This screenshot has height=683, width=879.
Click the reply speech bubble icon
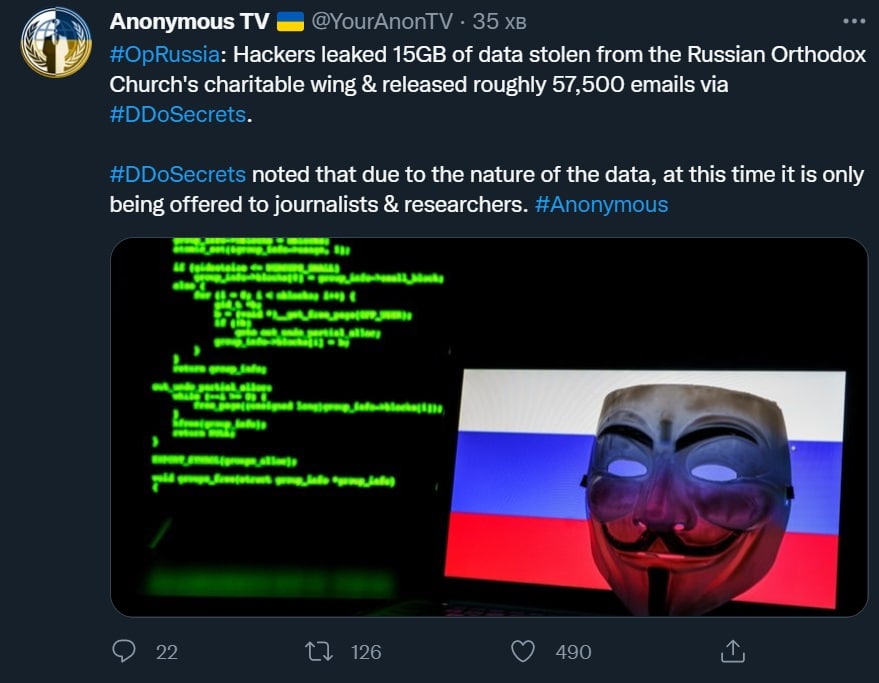click(x=124, y=651)
